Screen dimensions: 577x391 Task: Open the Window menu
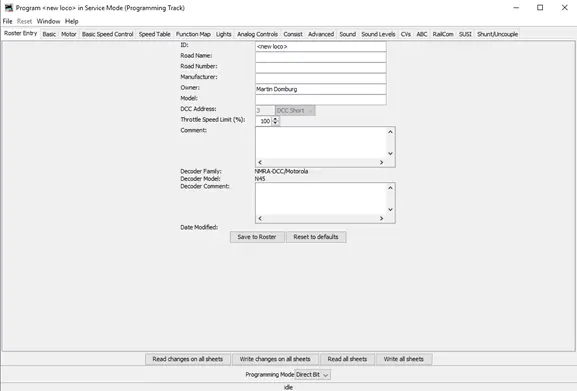(x=48, y=21)
